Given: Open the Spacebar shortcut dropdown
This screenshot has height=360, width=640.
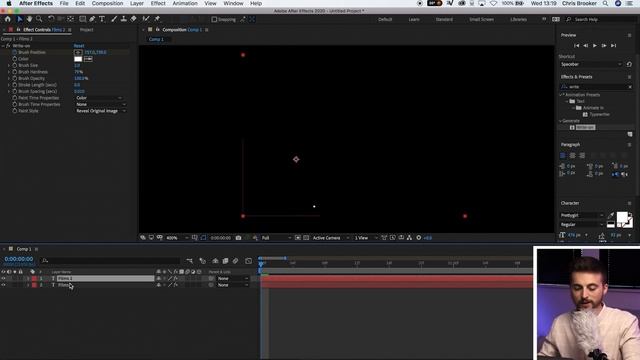Looking at the screenshot, I should (591, 64).
